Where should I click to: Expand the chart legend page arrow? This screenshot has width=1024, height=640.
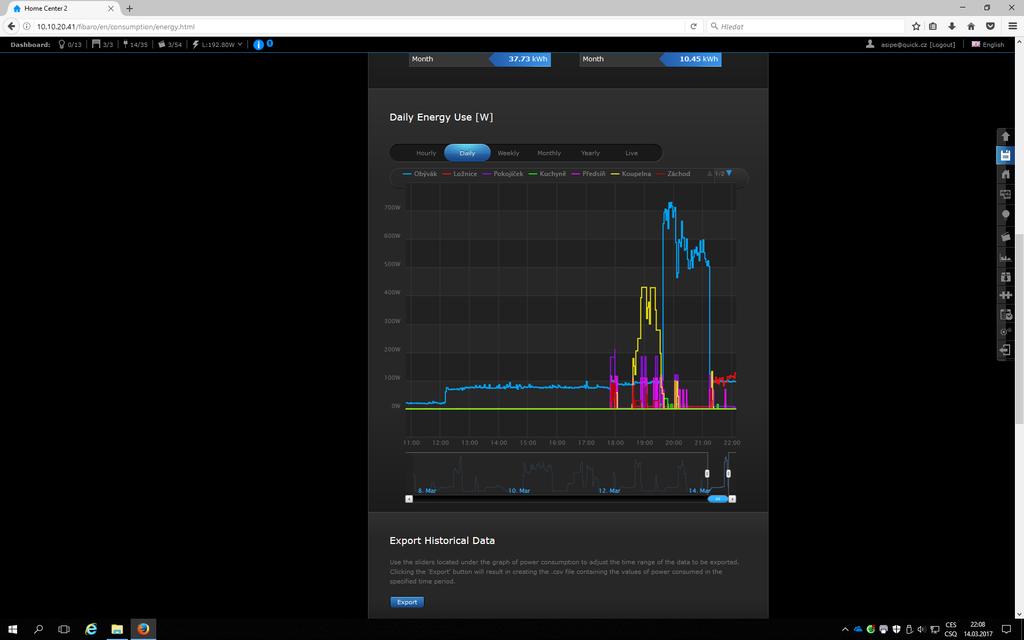pos(729,173)
